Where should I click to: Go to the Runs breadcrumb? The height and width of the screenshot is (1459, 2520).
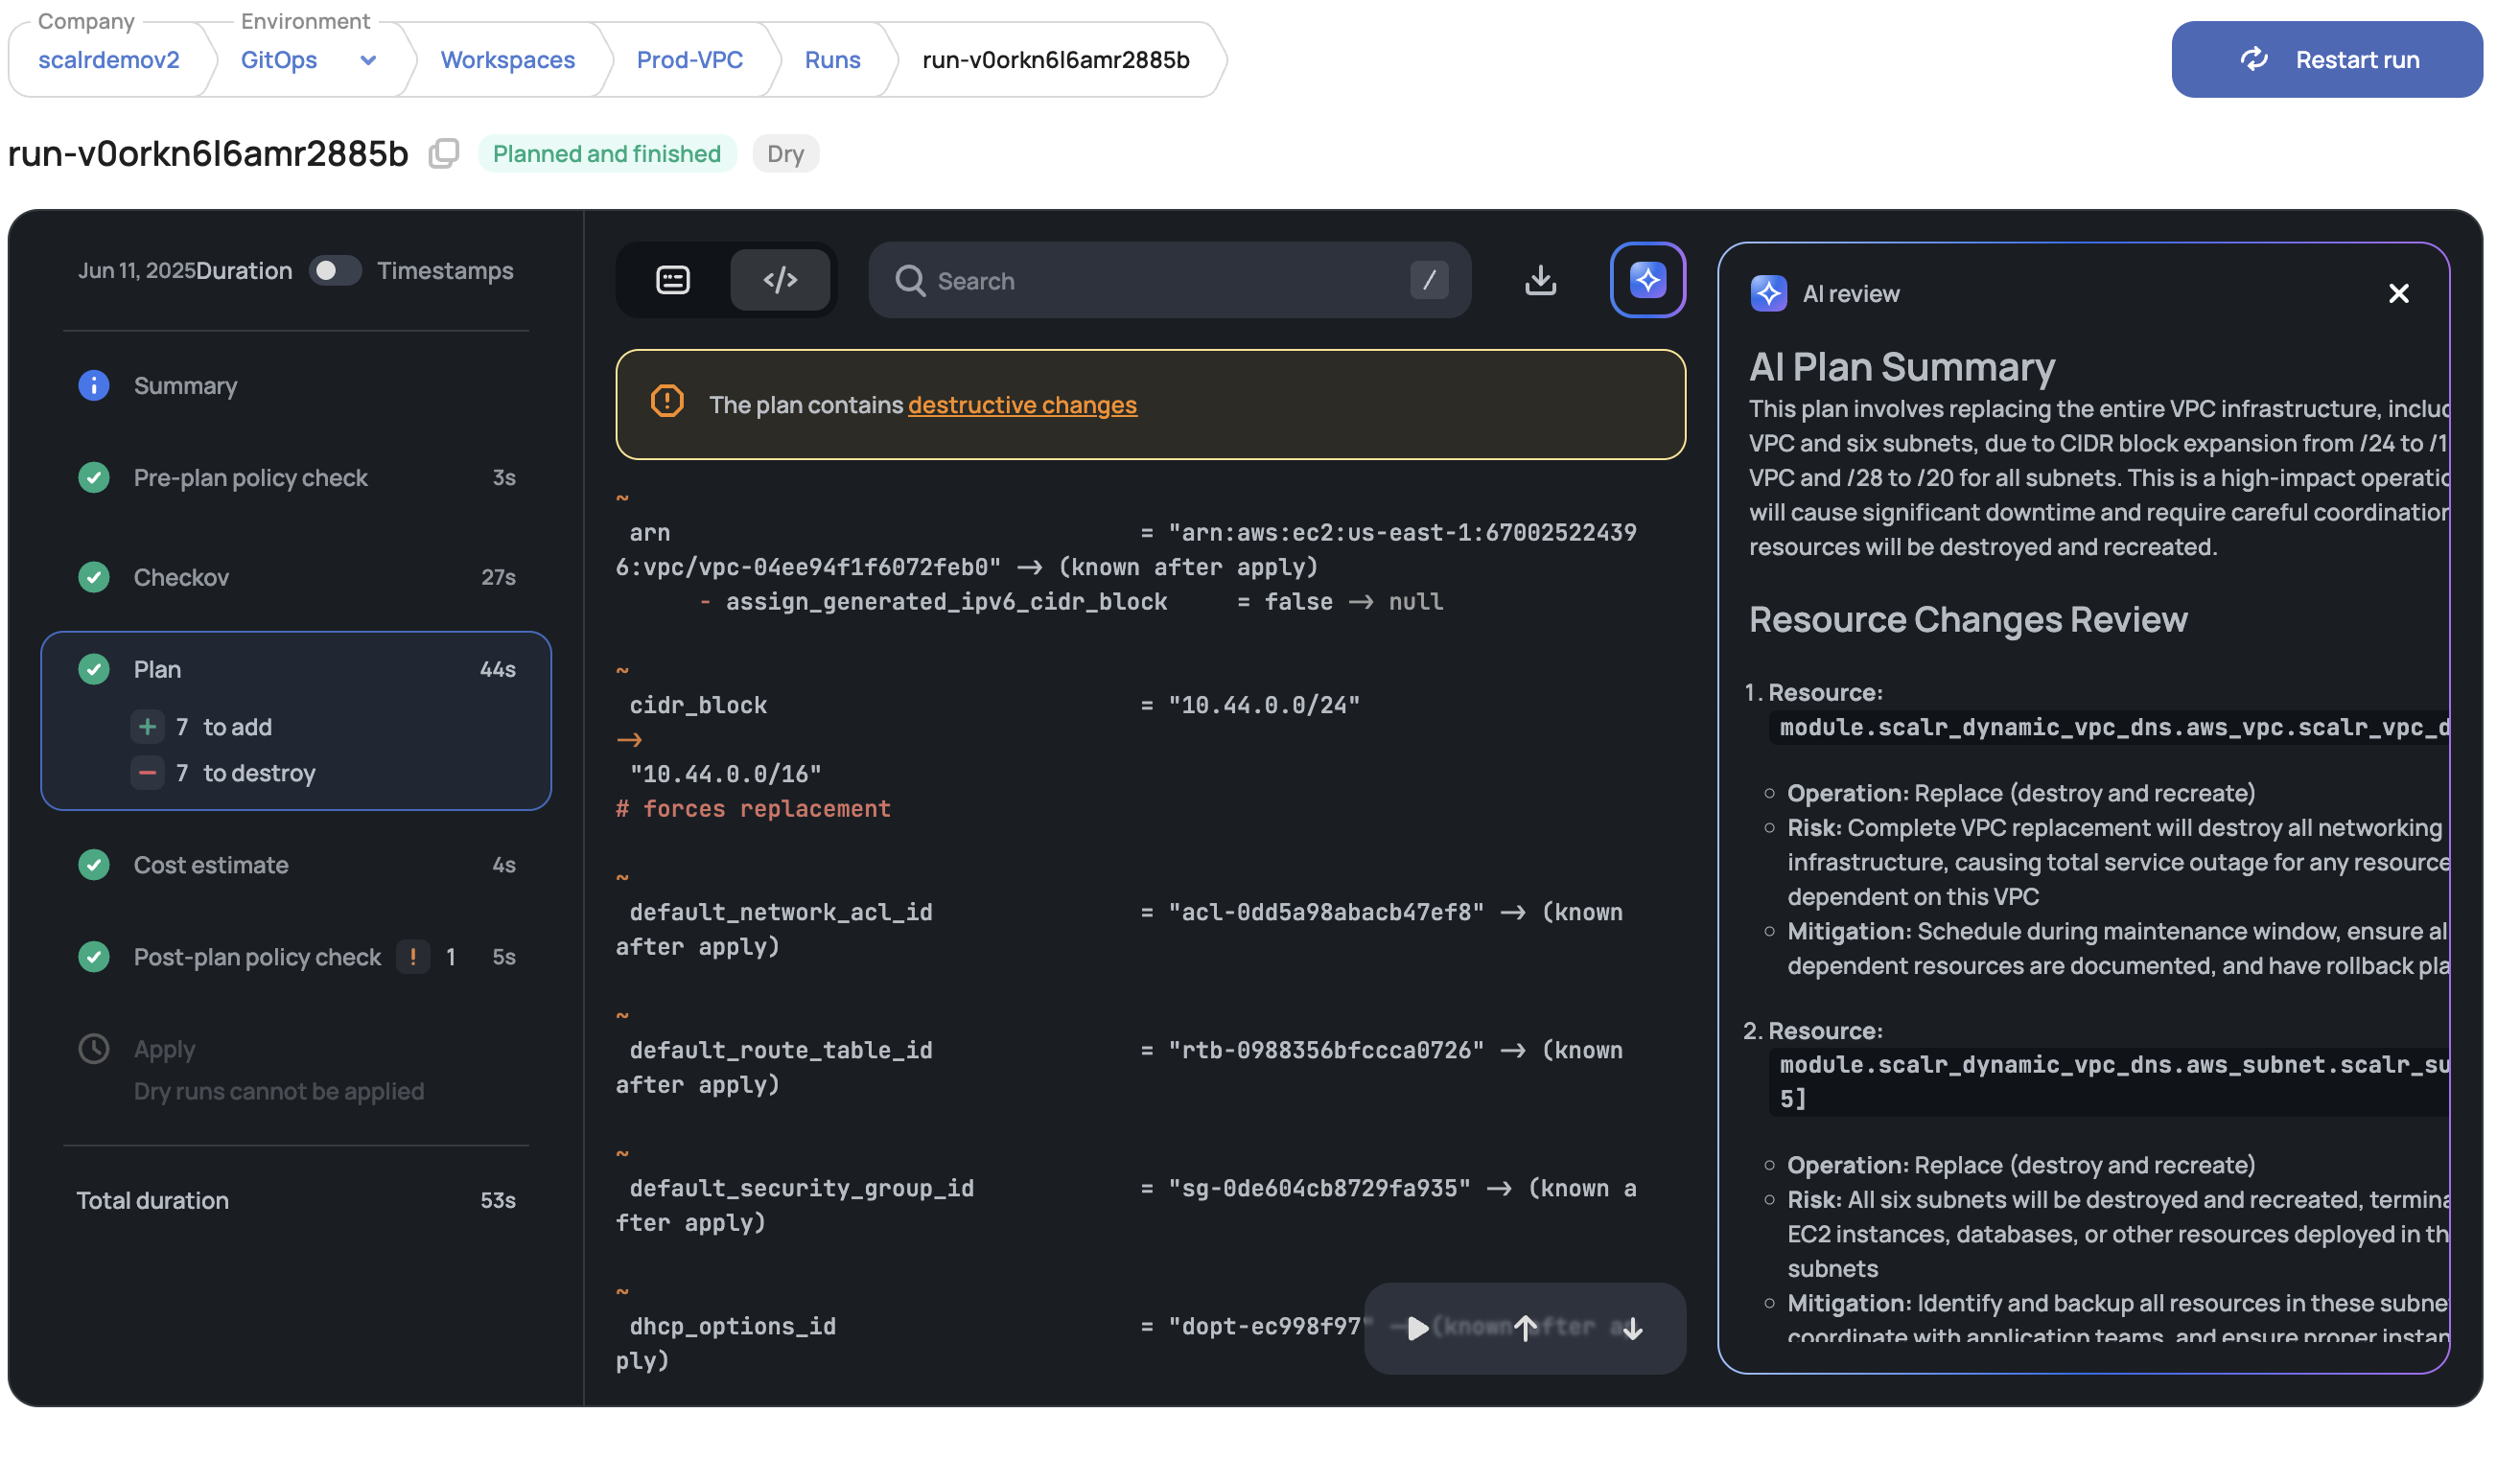click(x=832, y=60)
